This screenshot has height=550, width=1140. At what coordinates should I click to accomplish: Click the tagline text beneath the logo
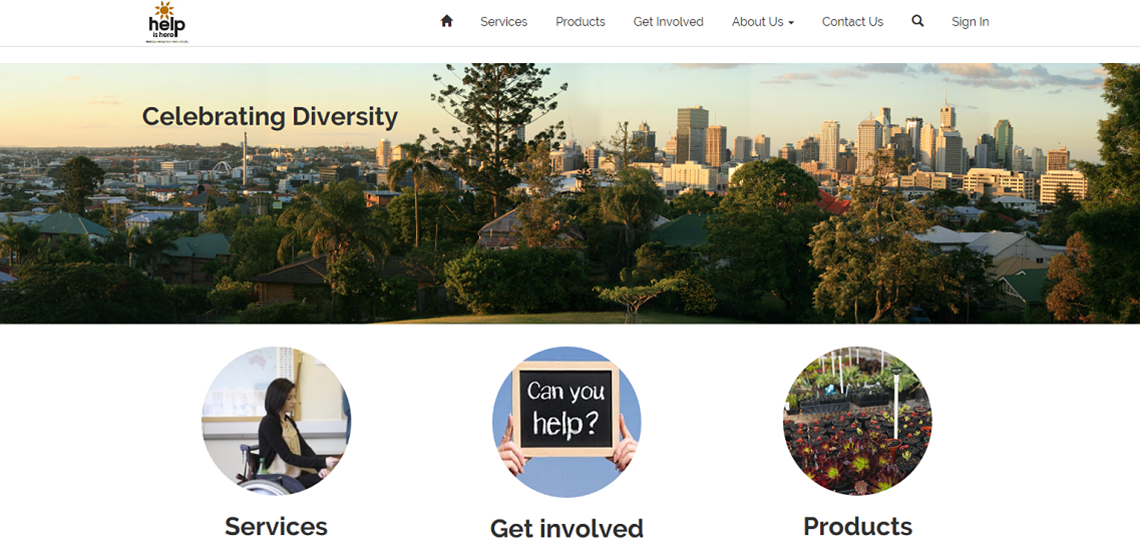[166, 42]
